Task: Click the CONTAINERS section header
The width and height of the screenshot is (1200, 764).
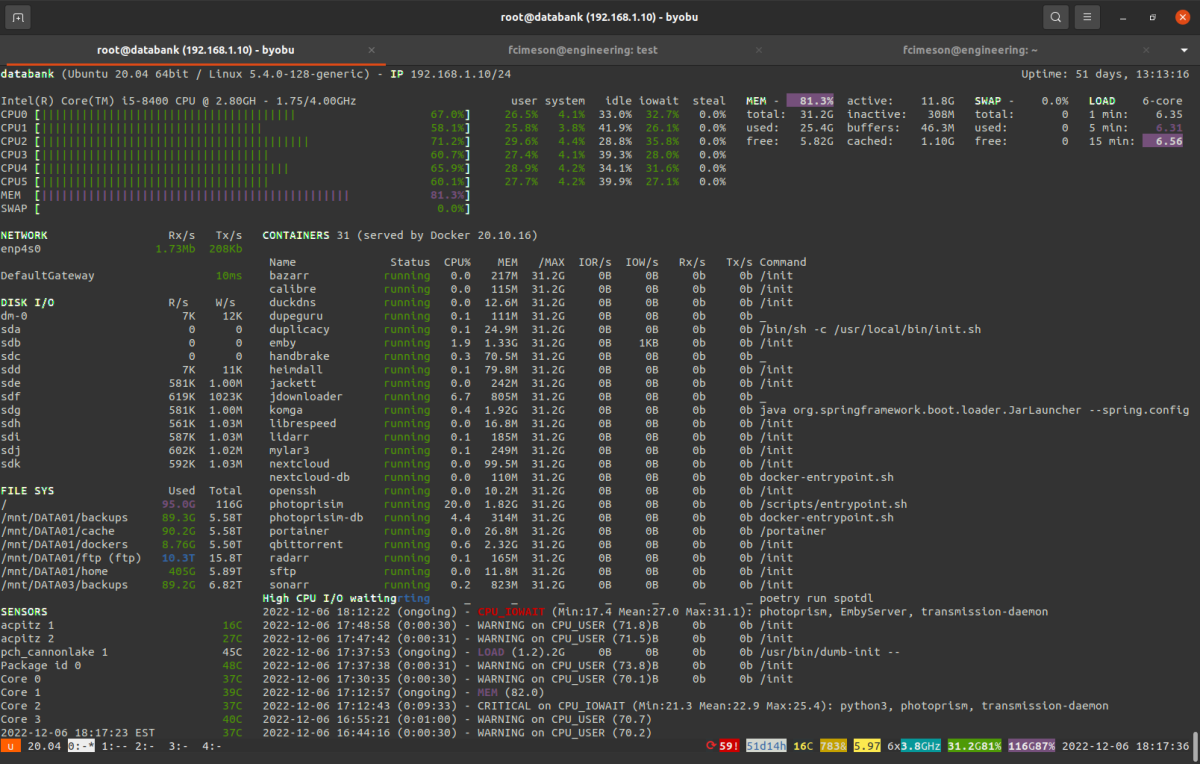Action: (295, 235)
